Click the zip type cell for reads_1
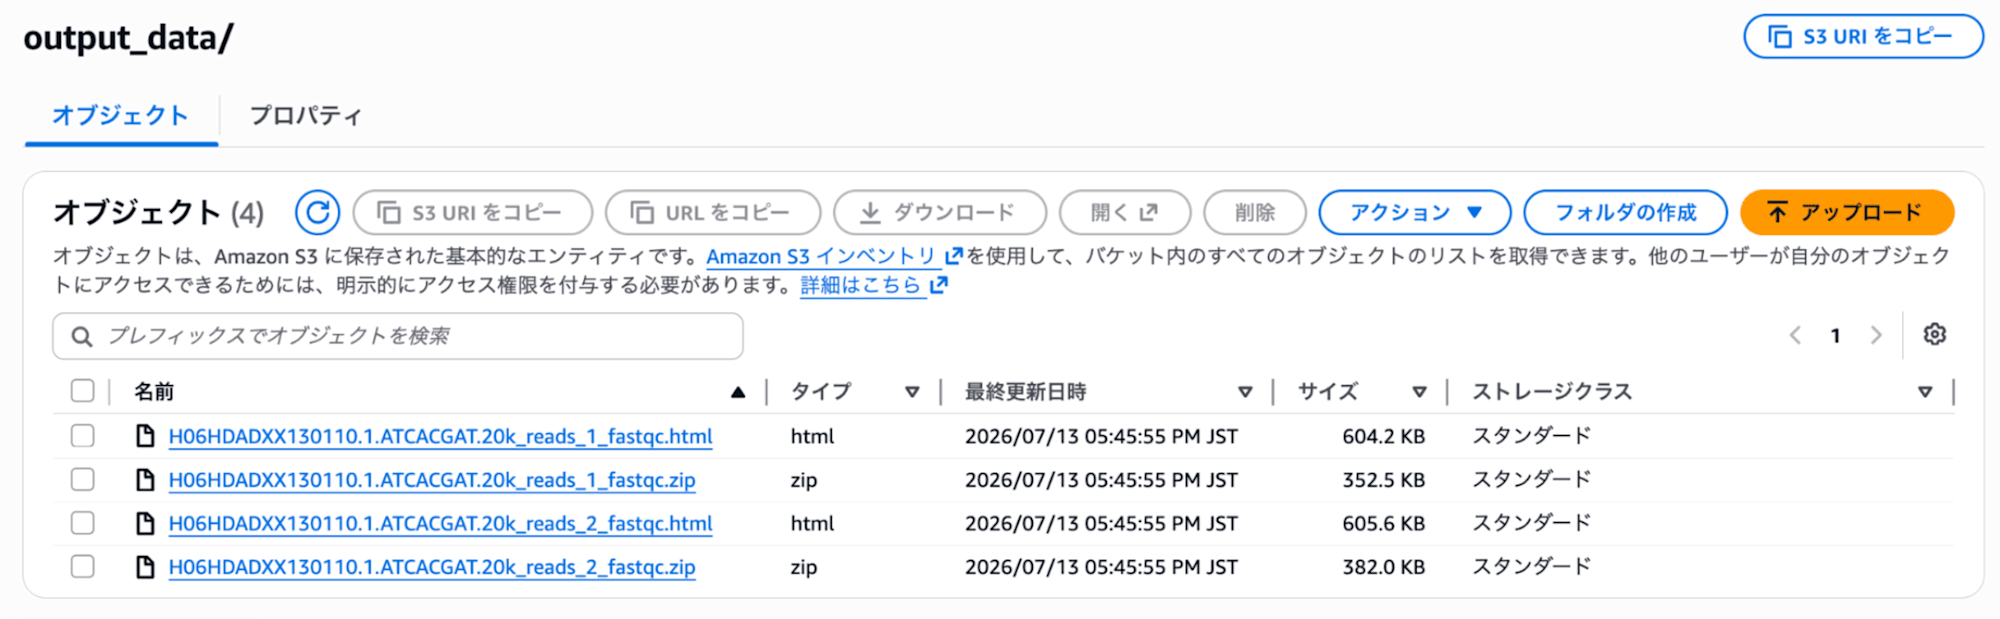The width and height of the screenshot is (2000, 619). point(803,480)
